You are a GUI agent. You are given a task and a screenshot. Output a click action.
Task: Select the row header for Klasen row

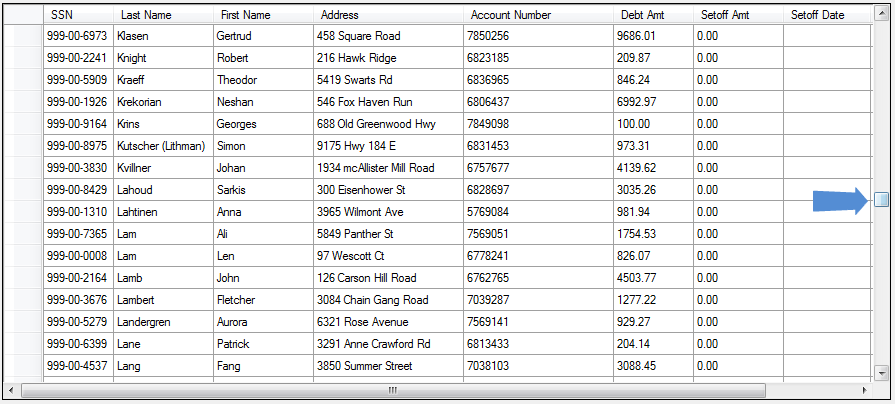pos(23,36)
